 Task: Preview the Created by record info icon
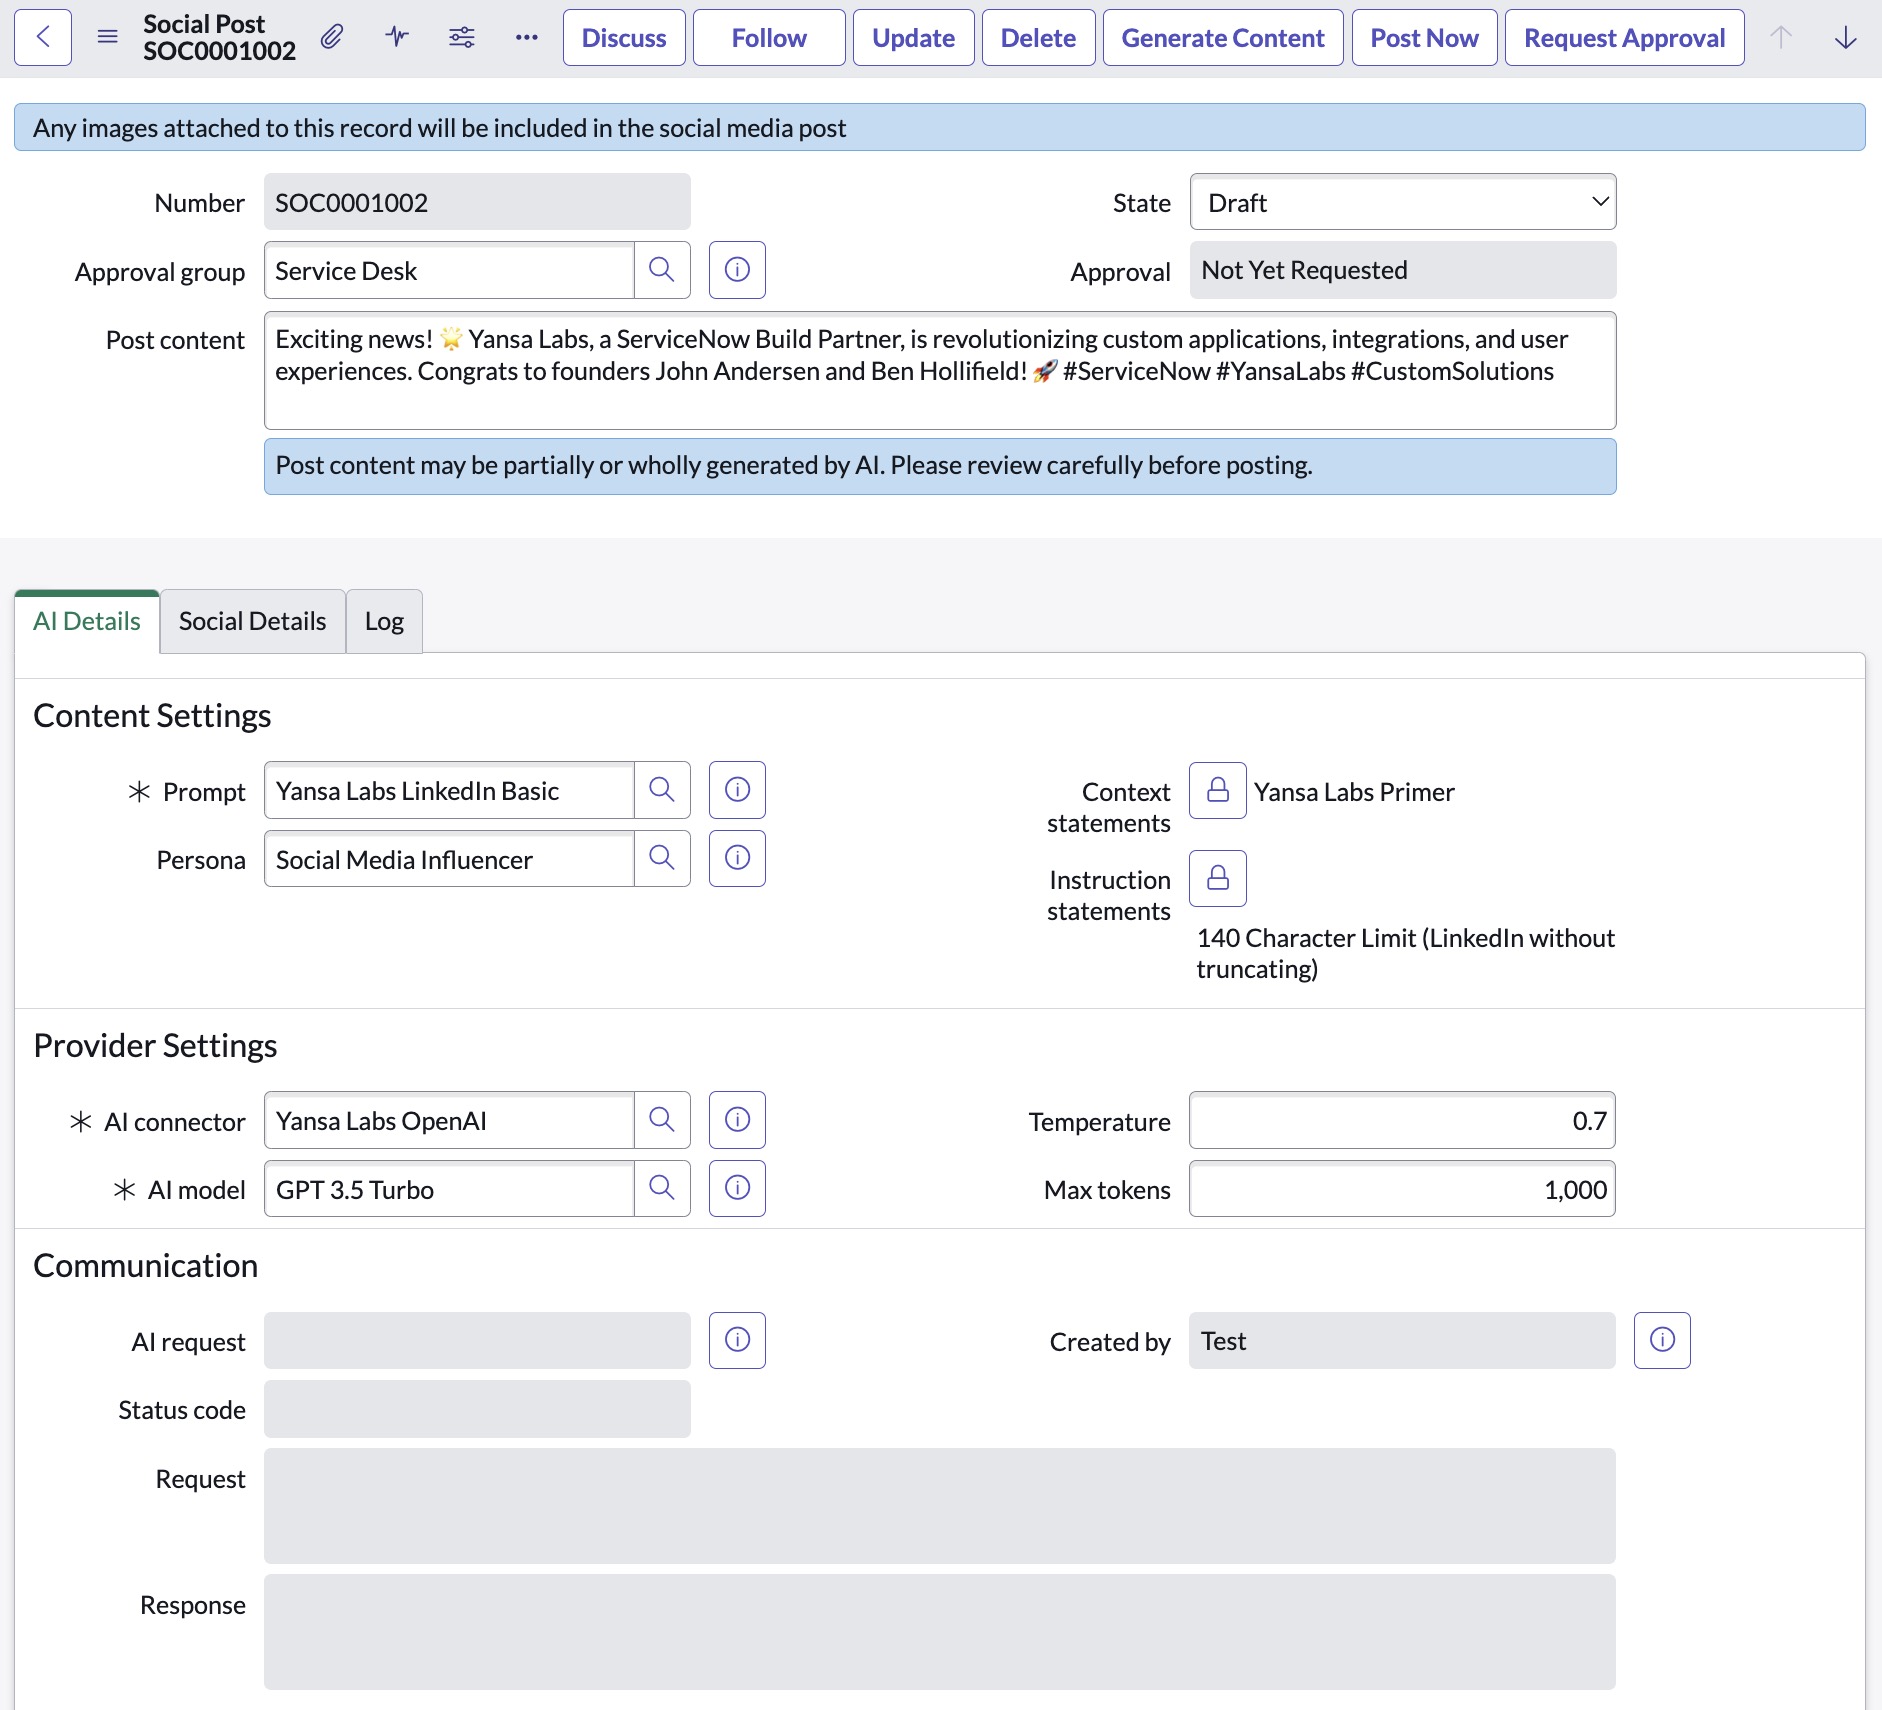click(1662, 1340)
